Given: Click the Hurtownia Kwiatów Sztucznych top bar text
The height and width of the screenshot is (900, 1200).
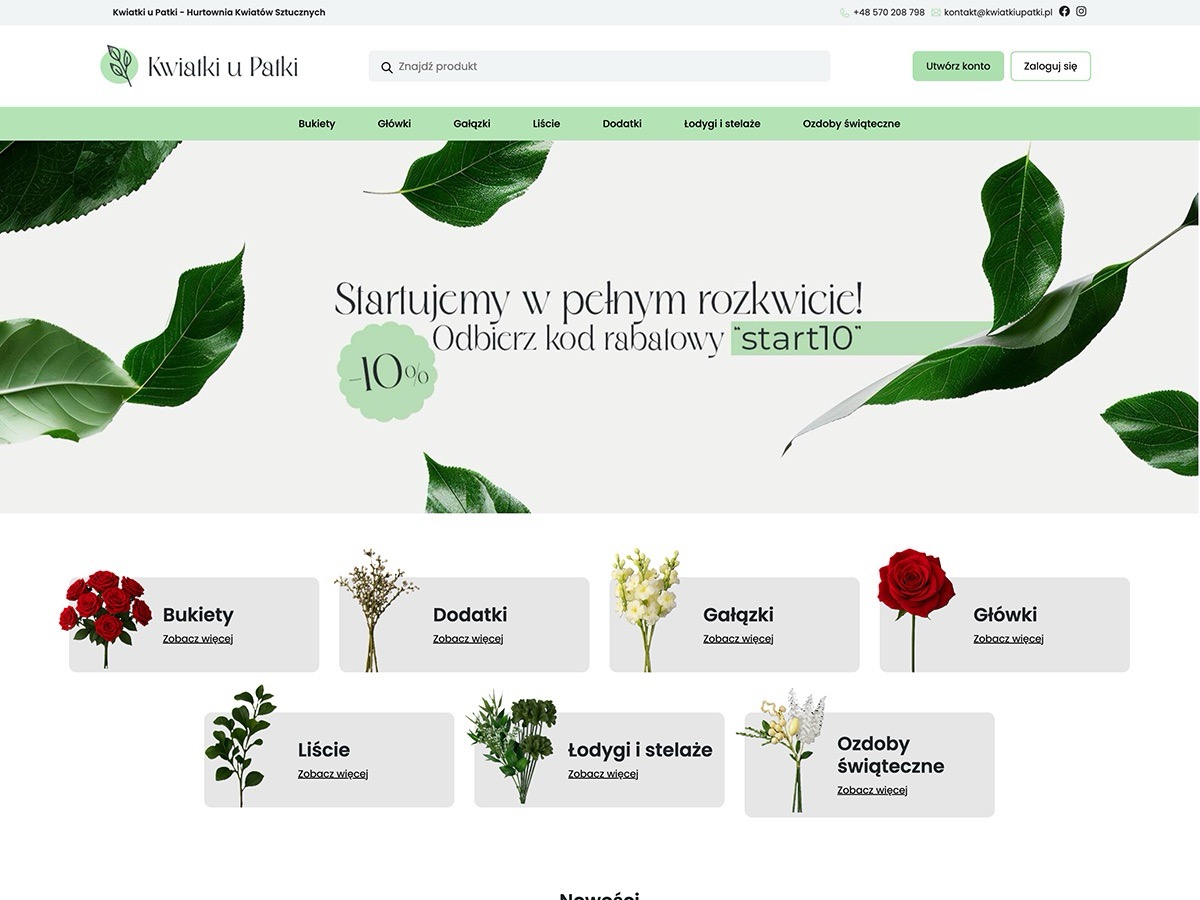Looking at the screenshot, I should pos(256,12).
